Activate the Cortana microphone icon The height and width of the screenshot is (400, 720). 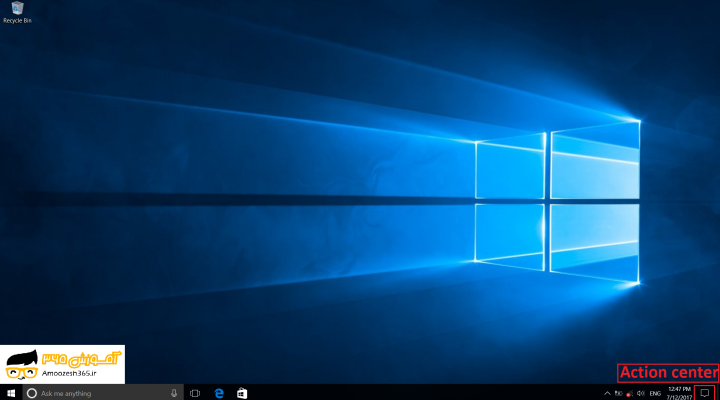point(174,393)
